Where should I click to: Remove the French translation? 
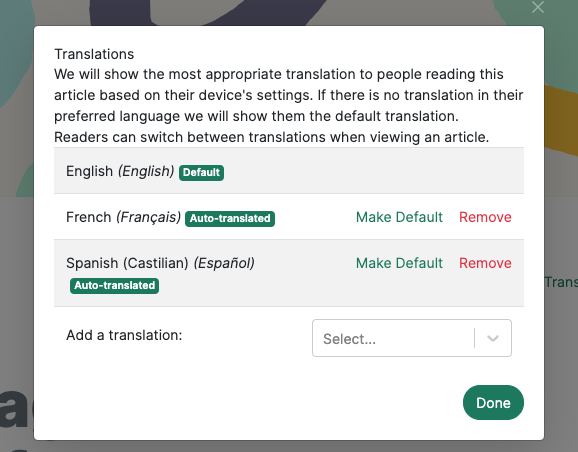[485, 217]
